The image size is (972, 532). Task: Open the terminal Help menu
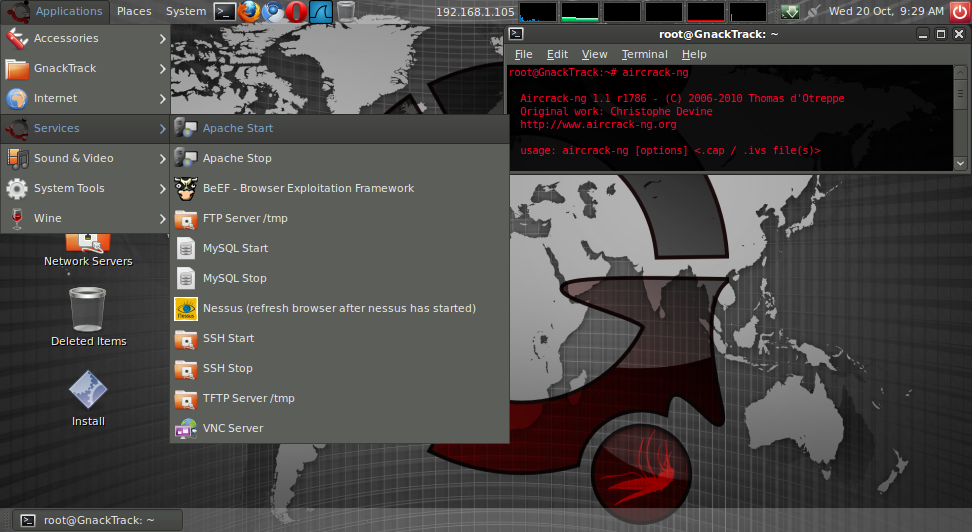(694, 55)
